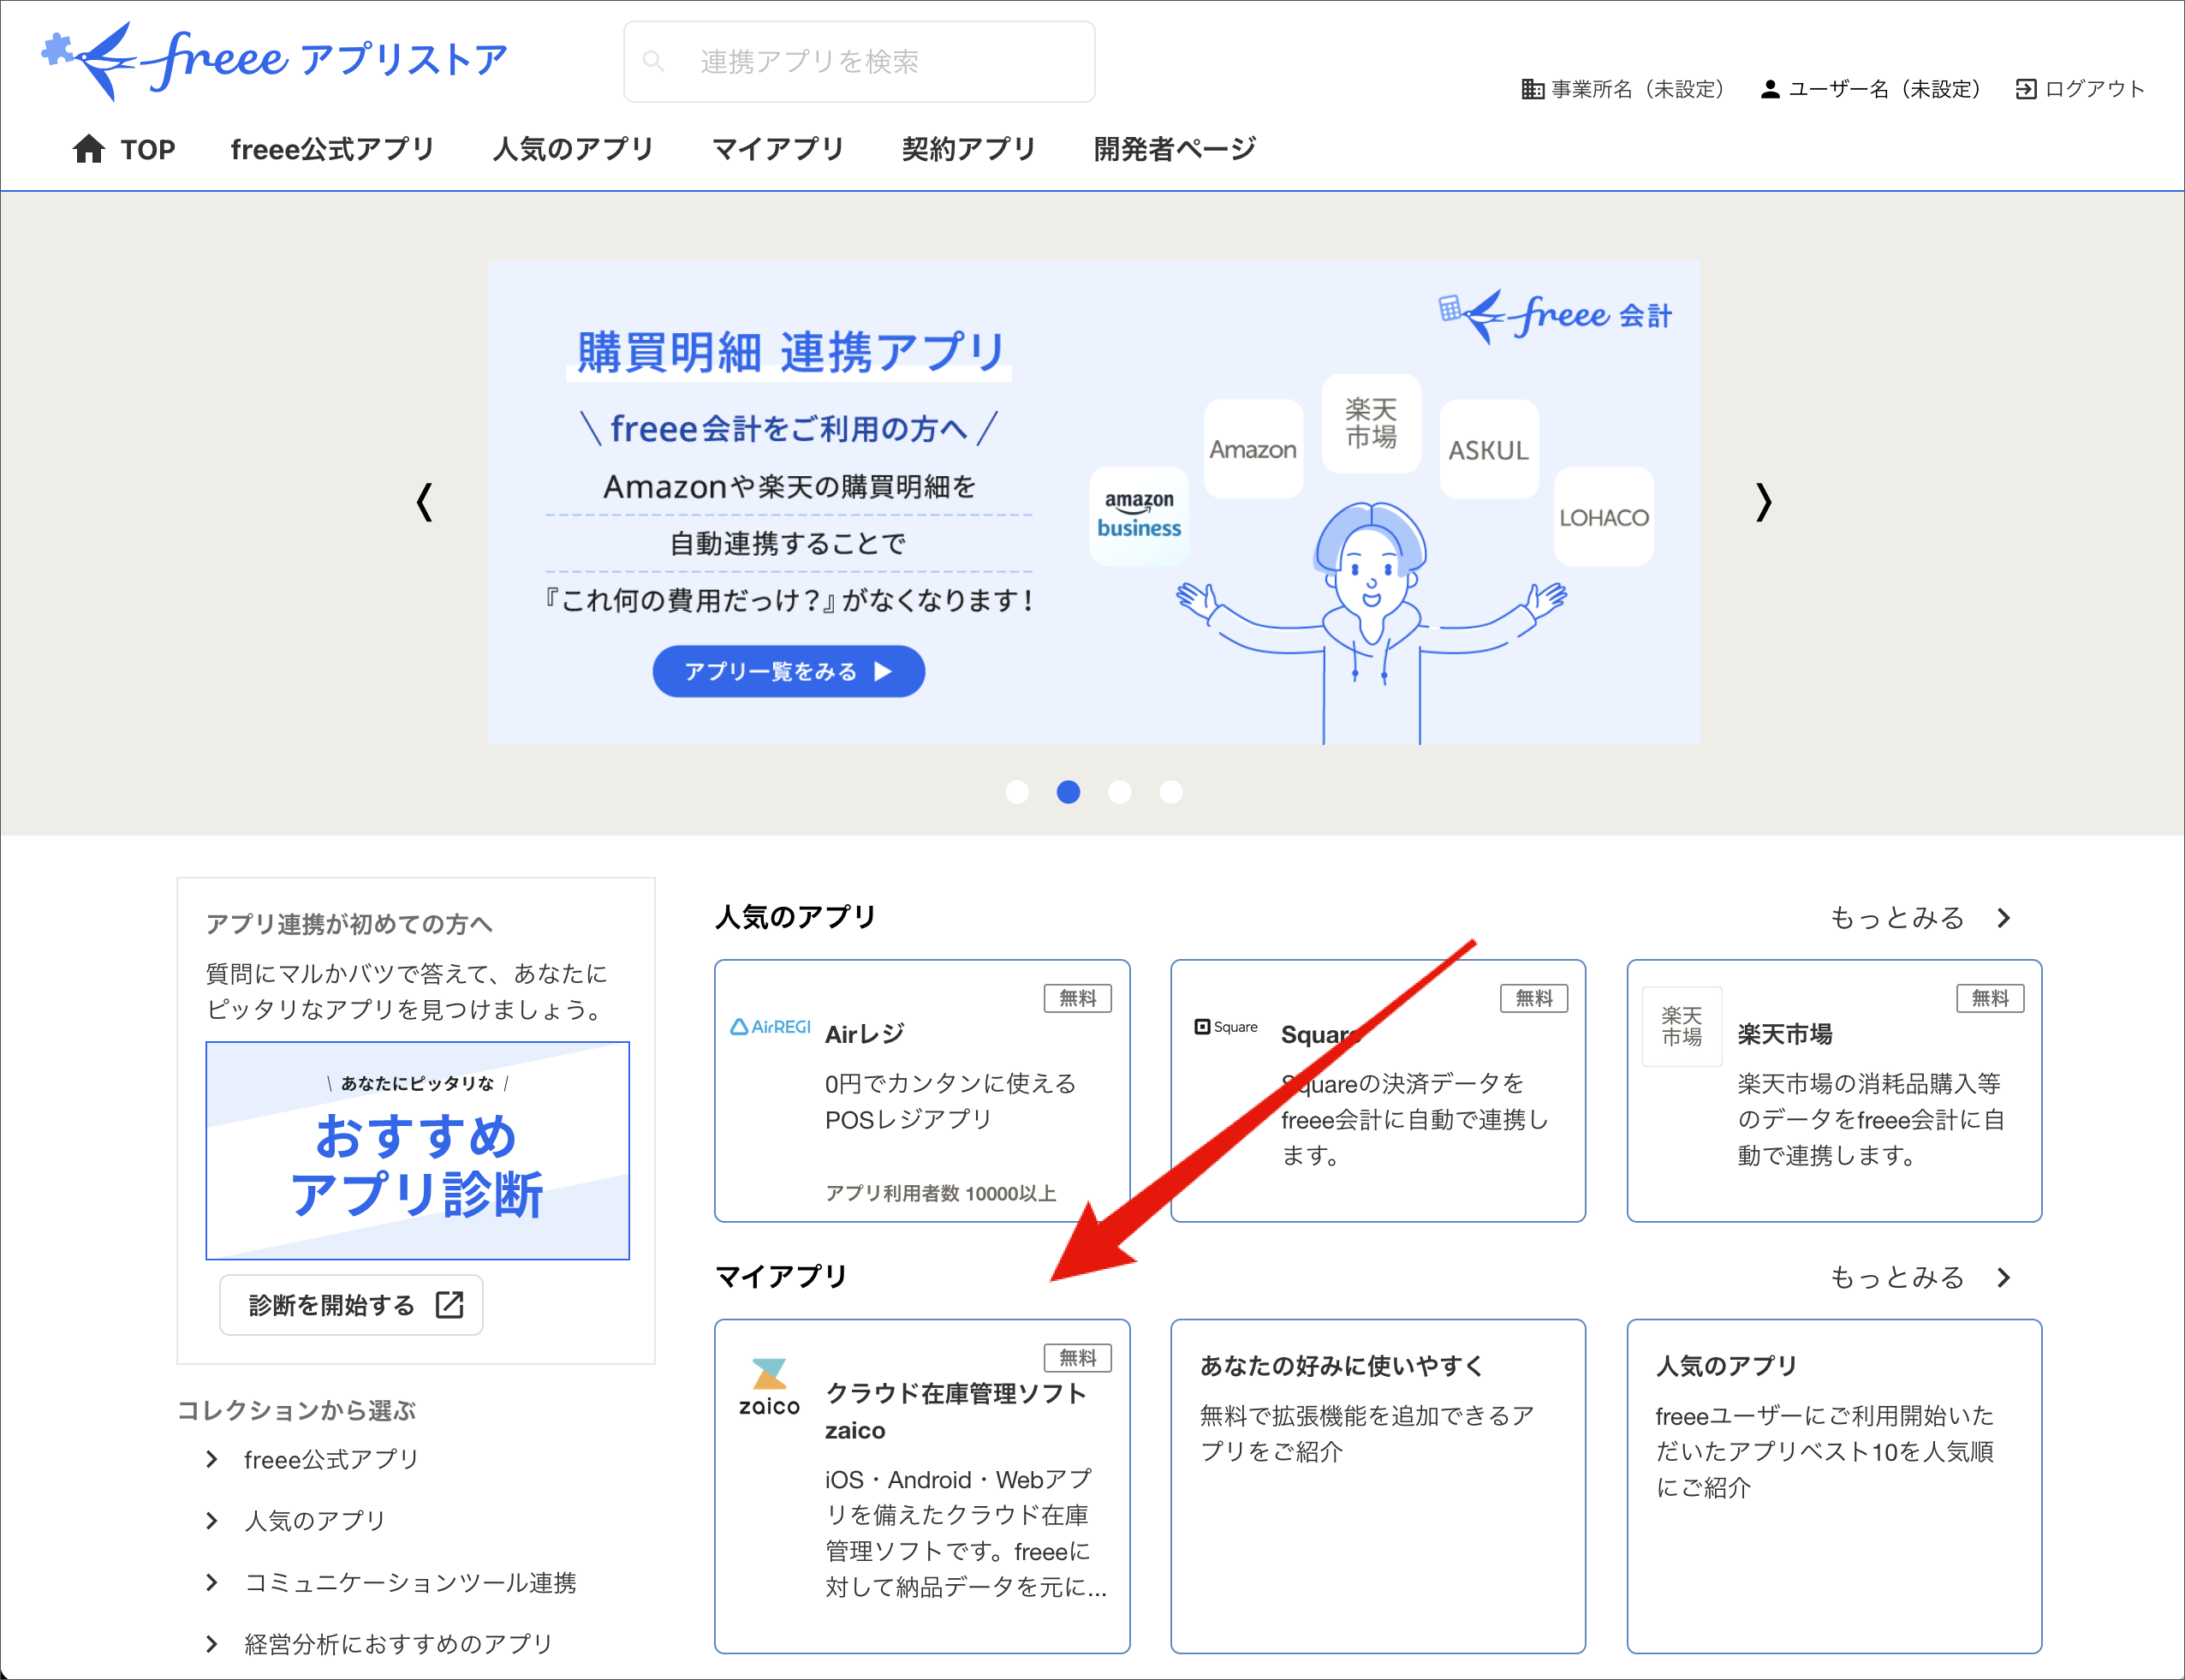Select the fourth carousel dot indicator
The width and height of the screenshot is (2185, 1680).
click(1171, 792)
